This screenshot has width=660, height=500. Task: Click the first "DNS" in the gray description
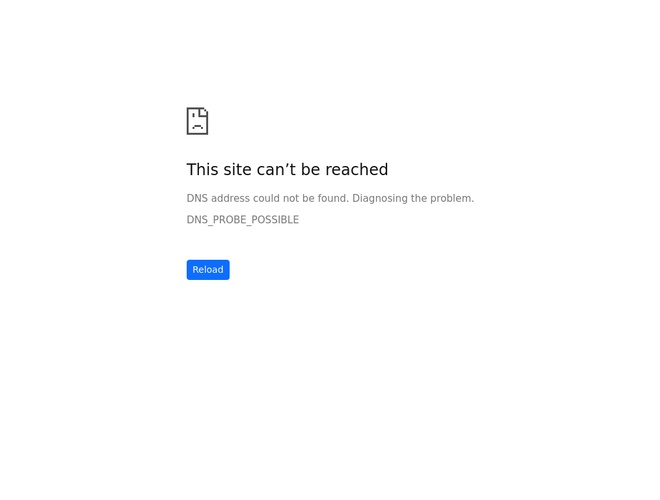point(197,198)
